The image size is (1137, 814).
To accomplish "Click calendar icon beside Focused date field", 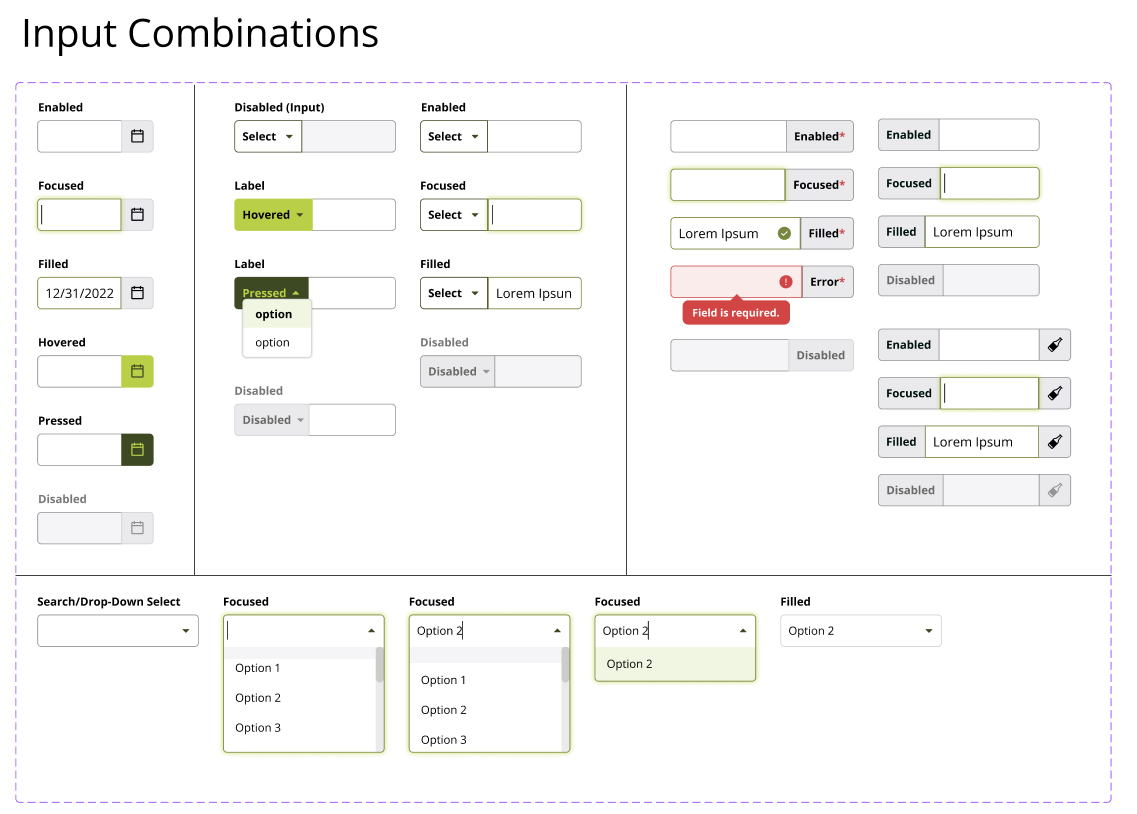I will point(137,215).
